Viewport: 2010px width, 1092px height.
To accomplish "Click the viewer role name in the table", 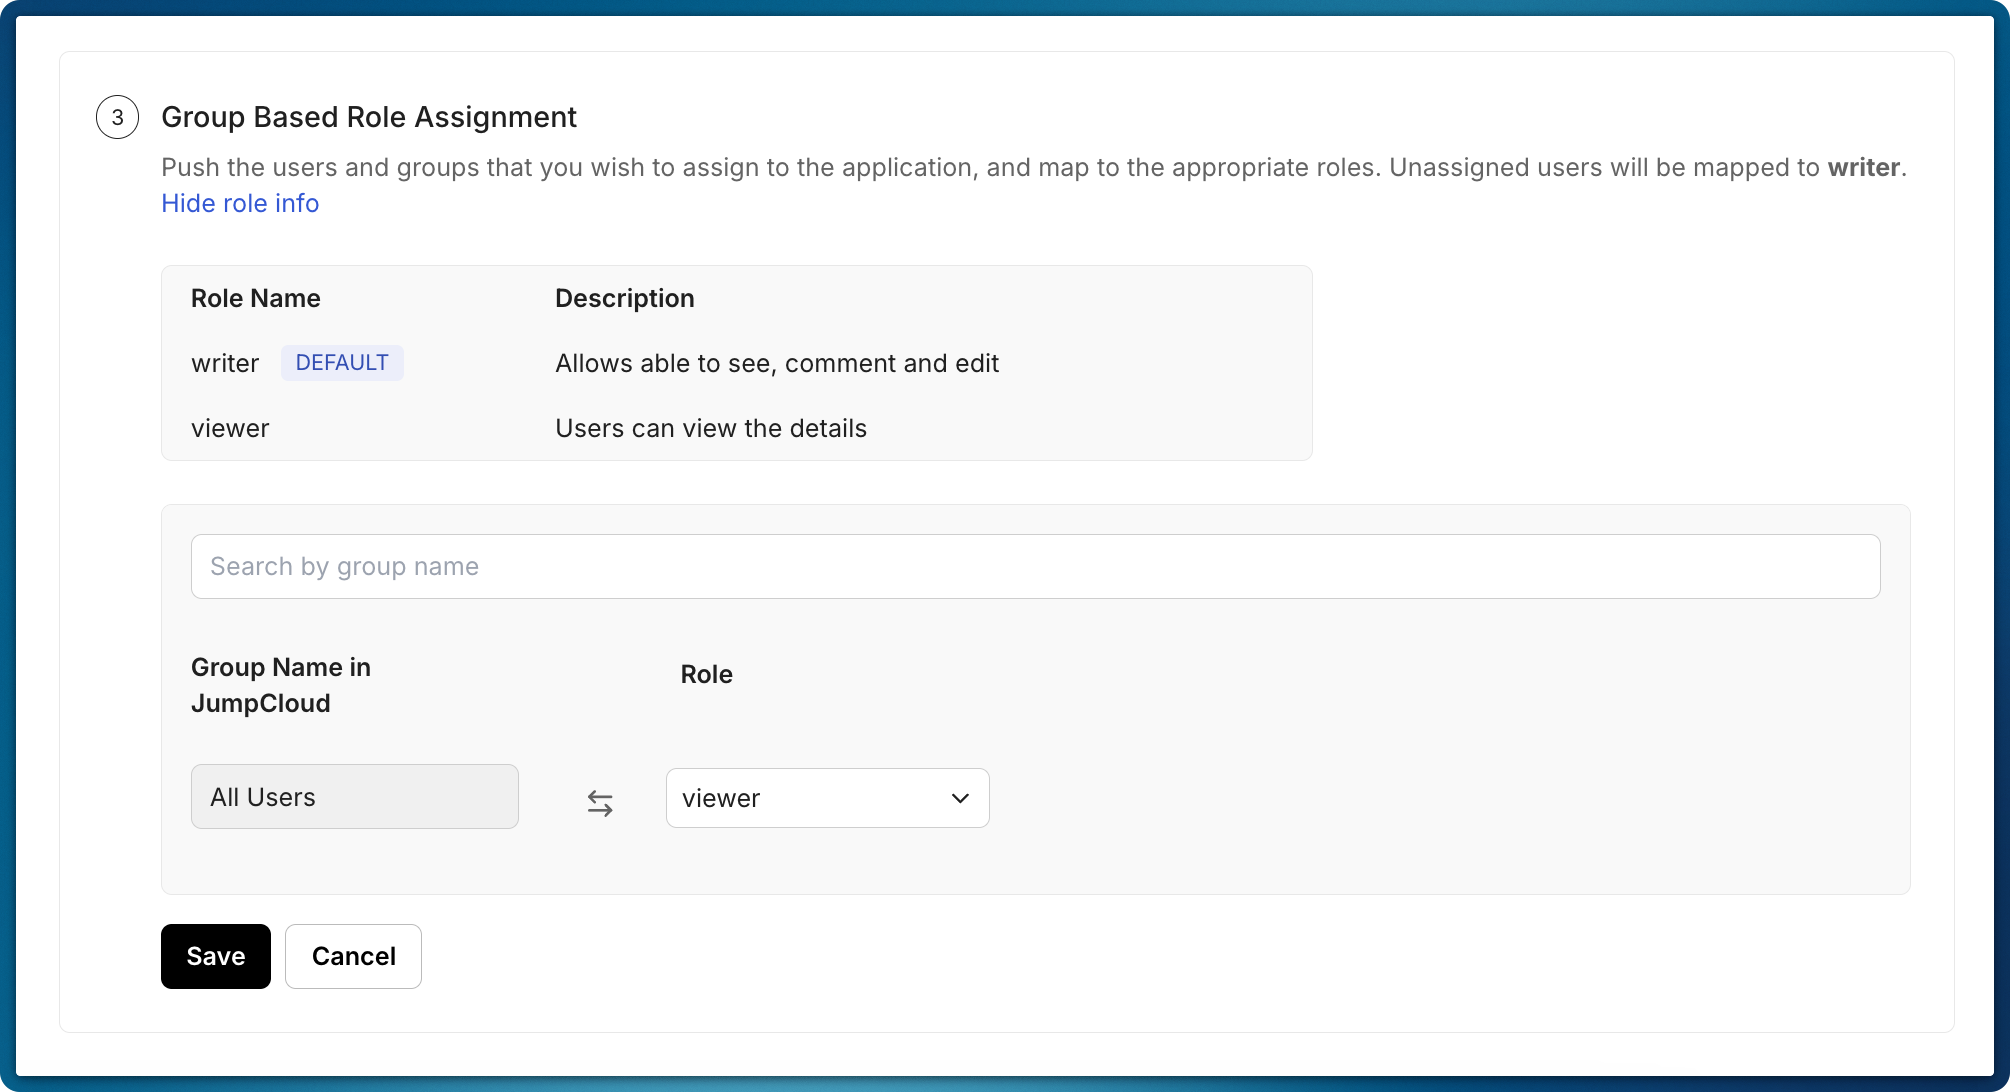I will click(230, 428).
